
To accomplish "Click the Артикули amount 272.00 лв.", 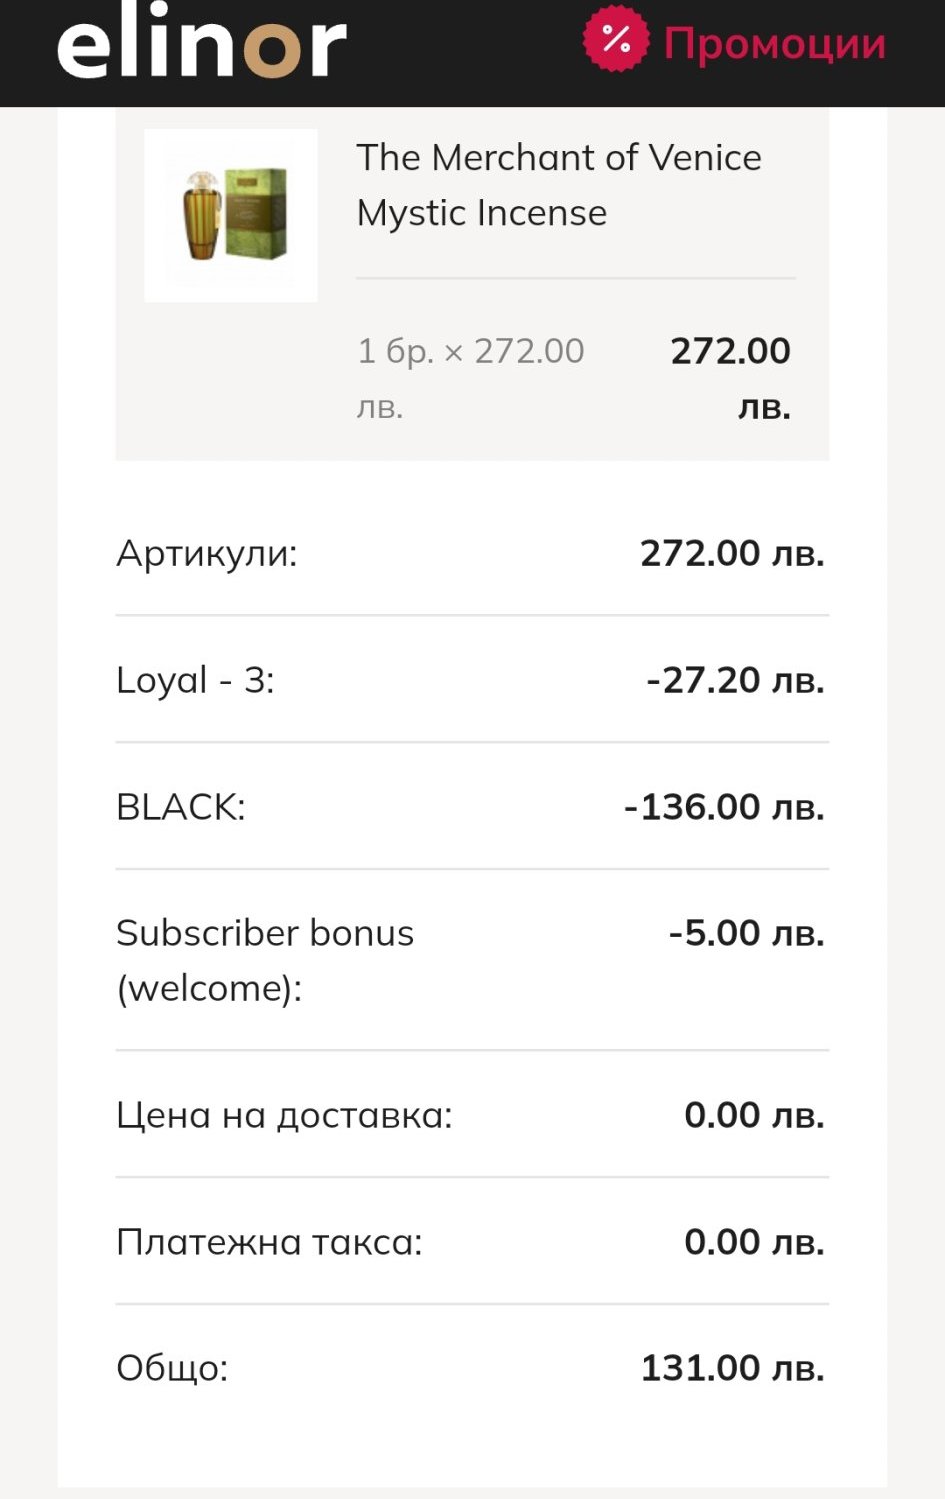I will tap(732, 553).
